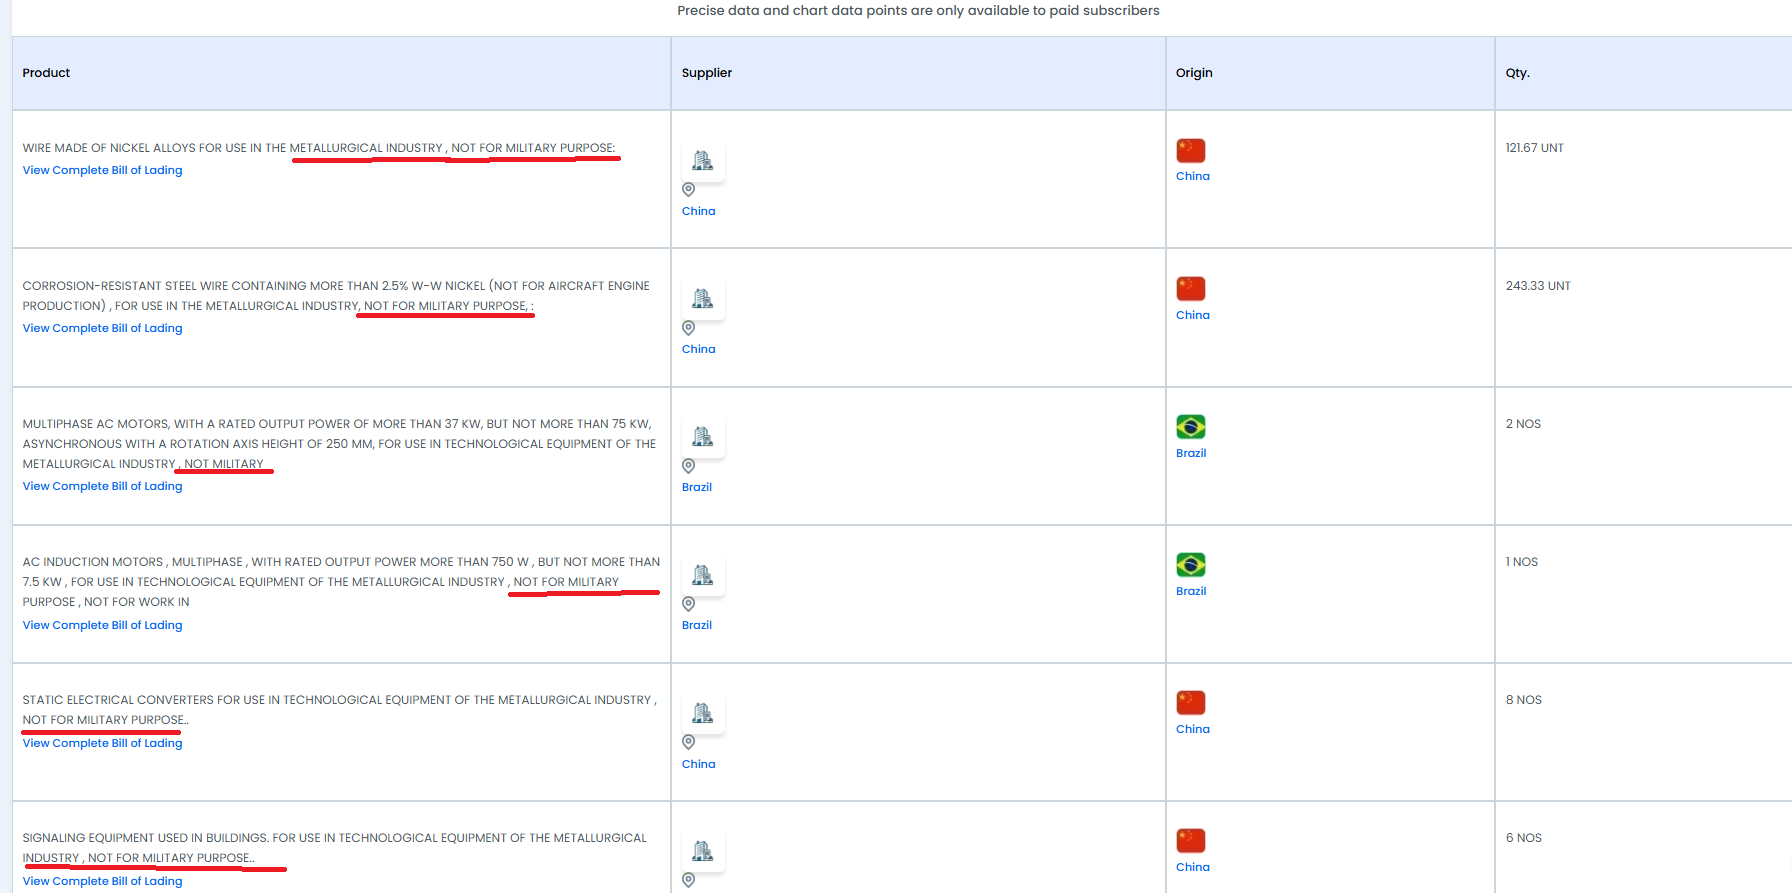Click the nickel alloys wire product description
Screen dimensions: 1792x893
click(x=319, y=148)
